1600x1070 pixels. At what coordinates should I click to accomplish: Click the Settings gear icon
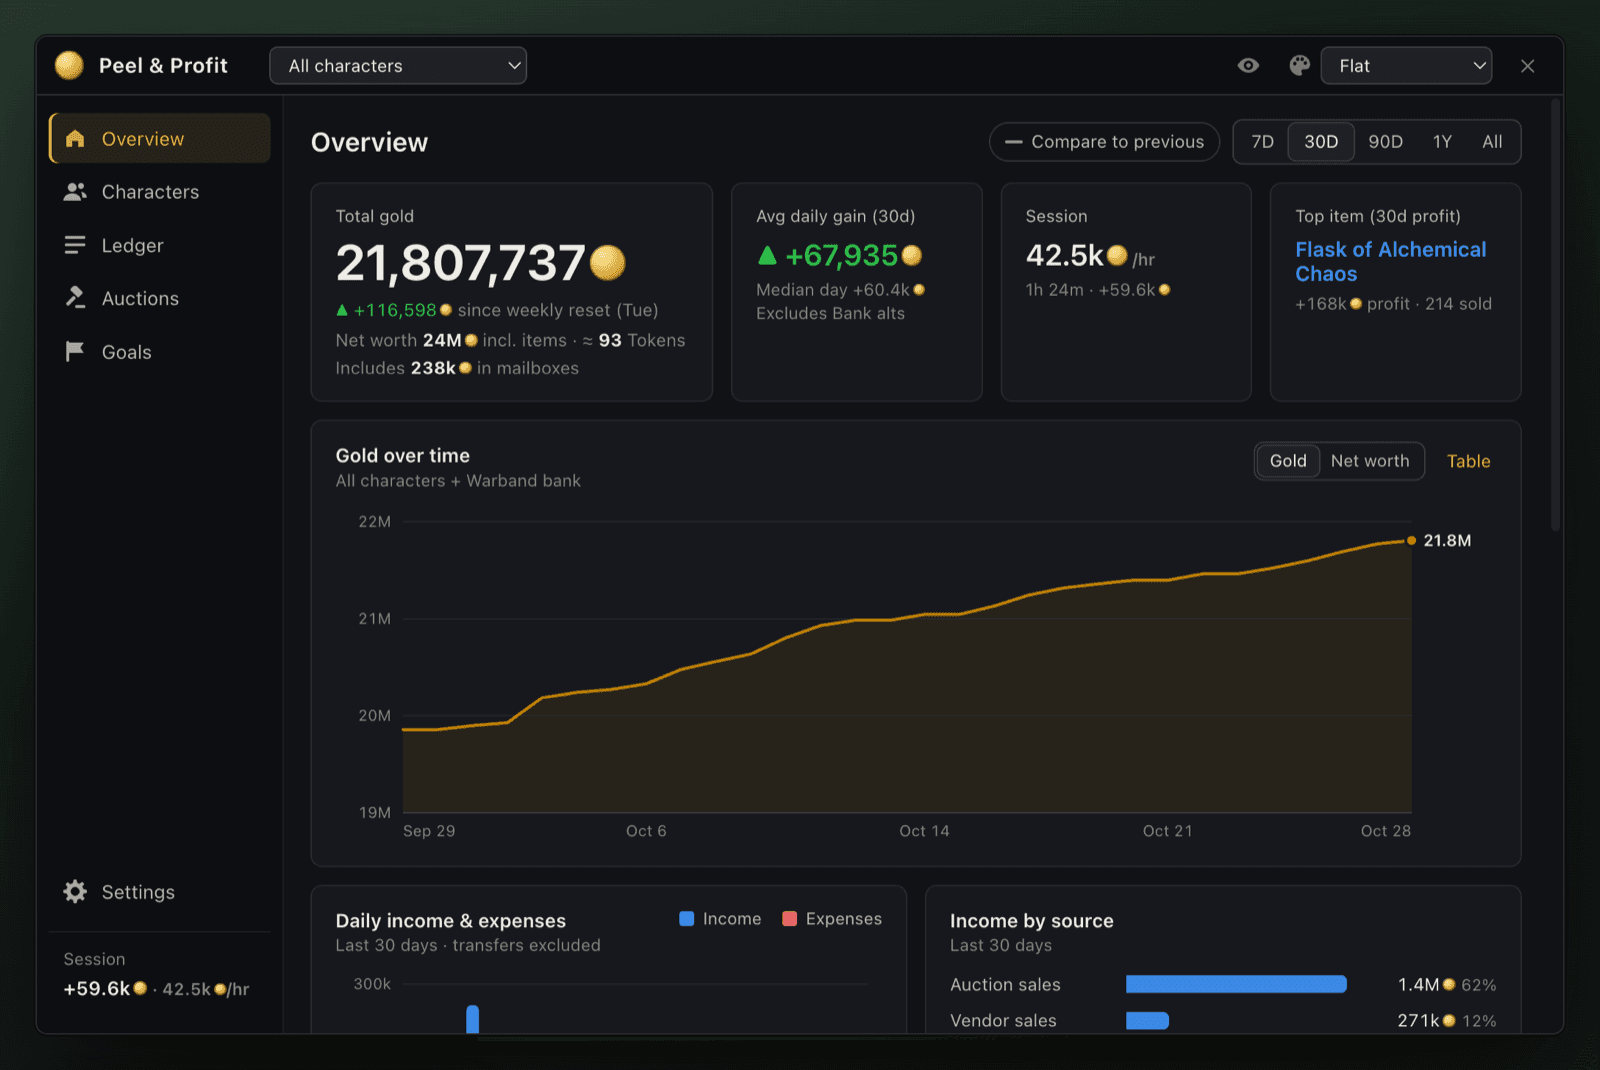coord(75,891)
